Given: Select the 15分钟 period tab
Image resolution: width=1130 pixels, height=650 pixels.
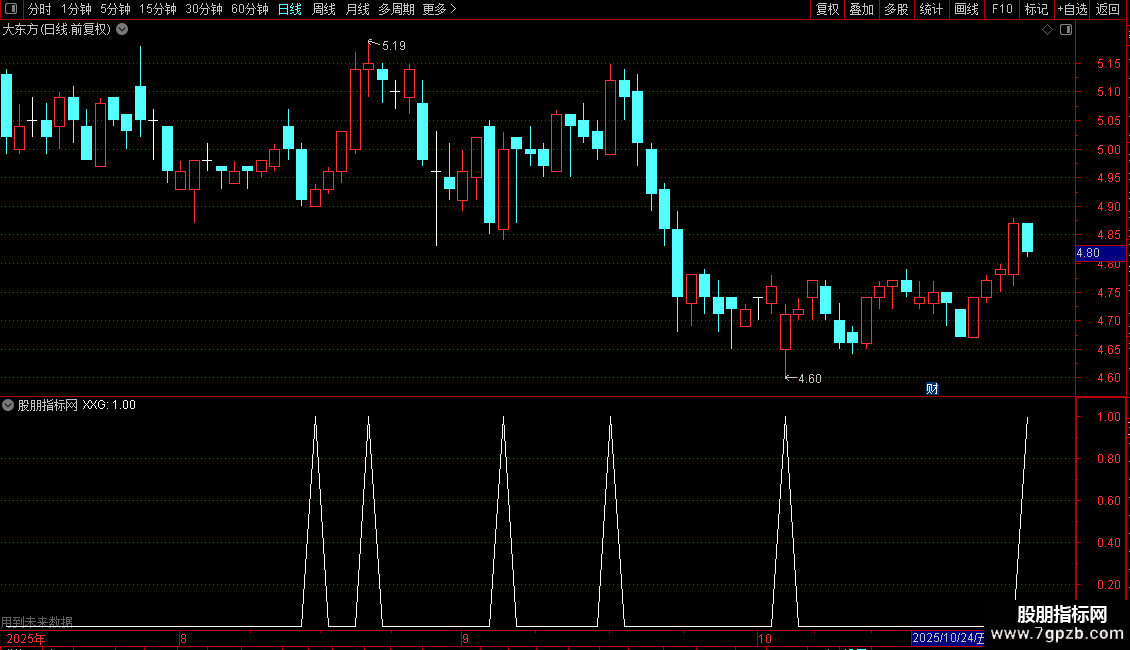Looking at the screenshot, I should (x=157, y=9).
